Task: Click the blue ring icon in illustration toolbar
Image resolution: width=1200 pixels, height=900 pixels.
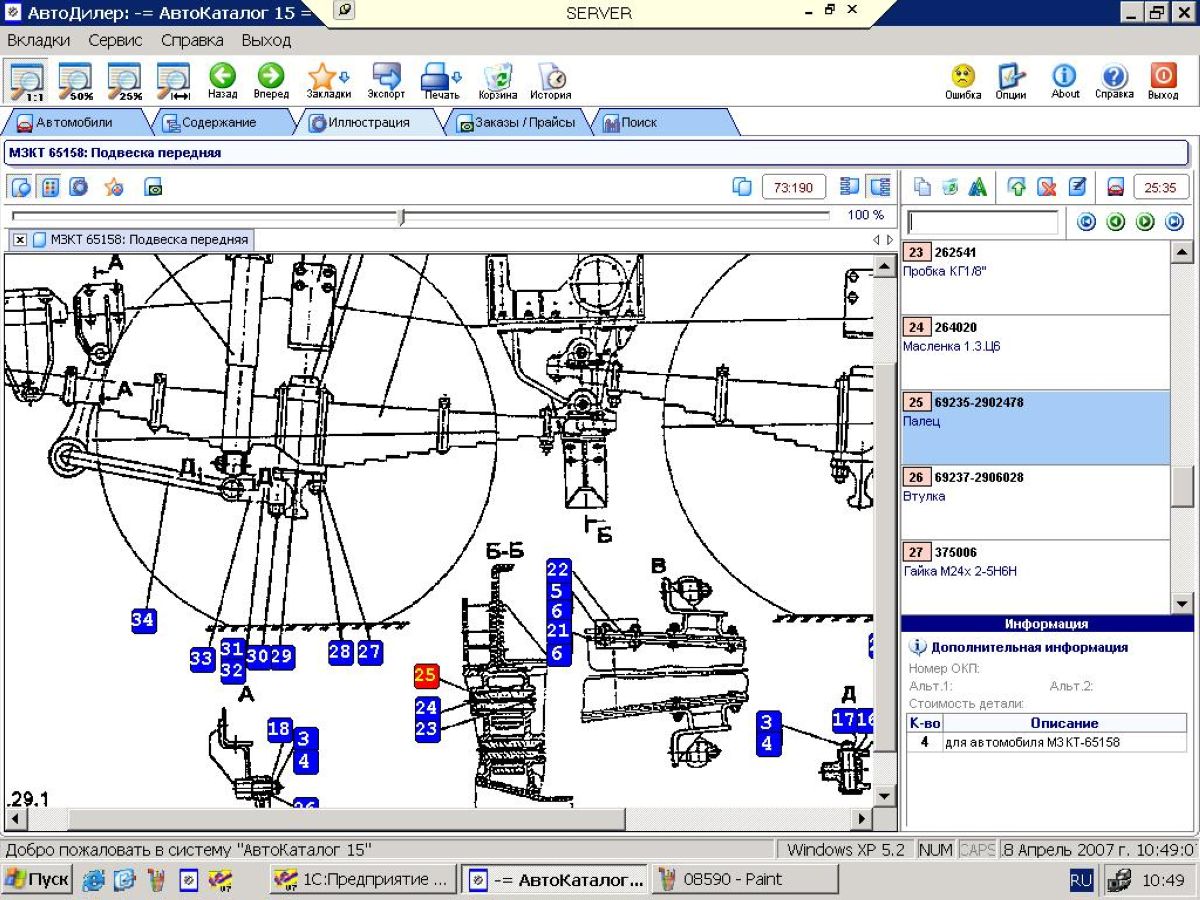Action: click(x=77, y=187)
